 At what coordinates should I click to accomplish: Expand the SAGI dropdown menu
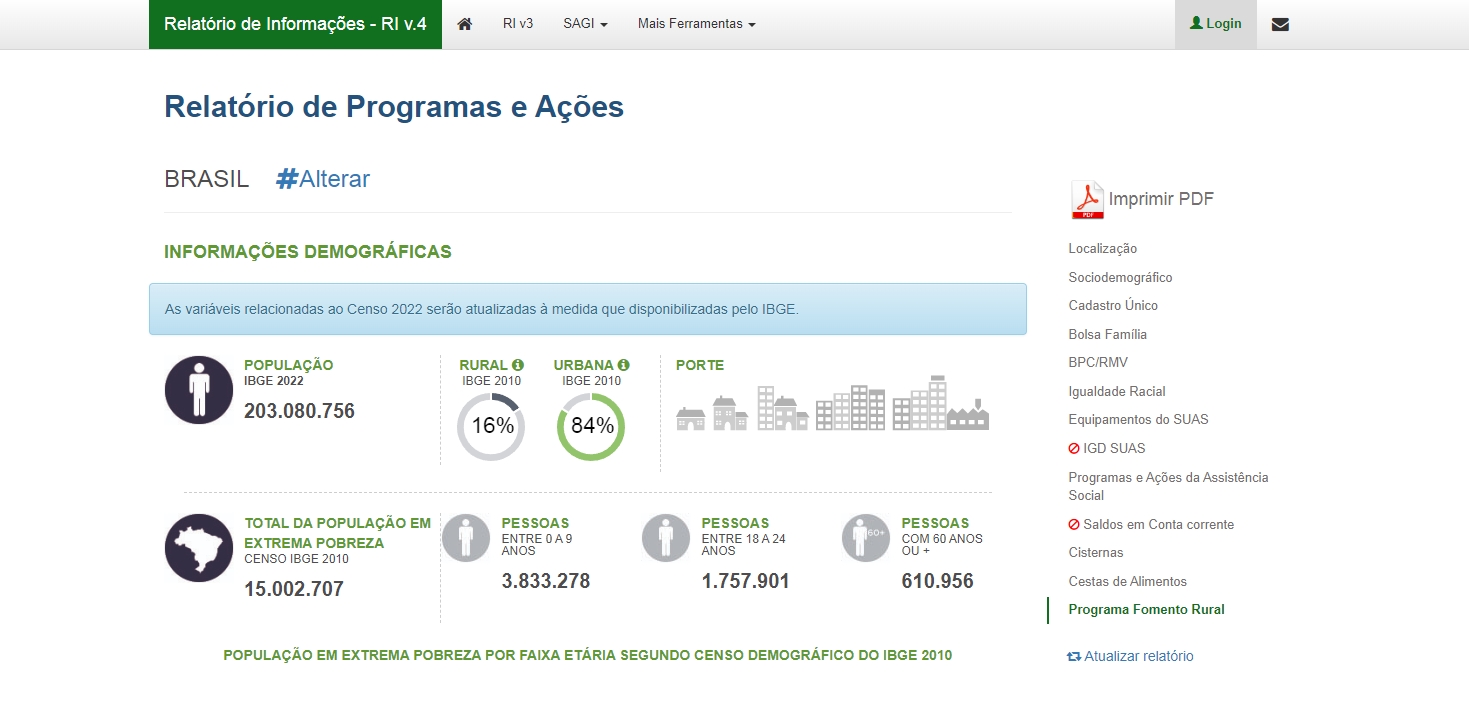pos(585,24)
